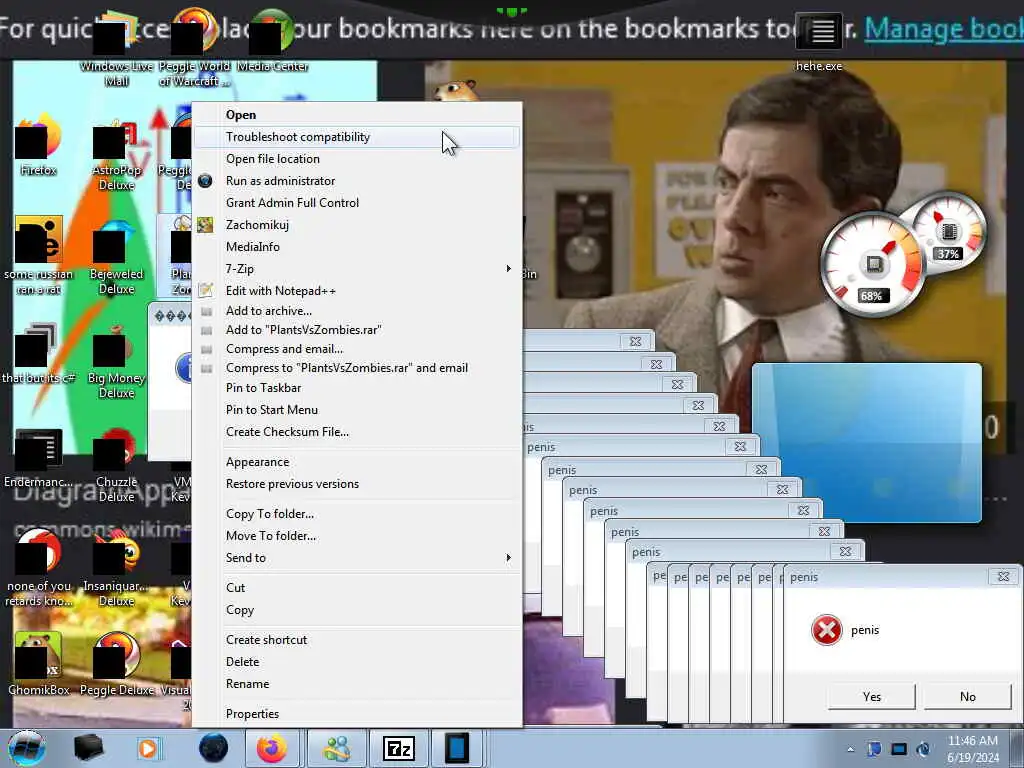Viewport: 1024px width, 768px height.
Task: Select Create Checksum File...
Action: [357, 432]
